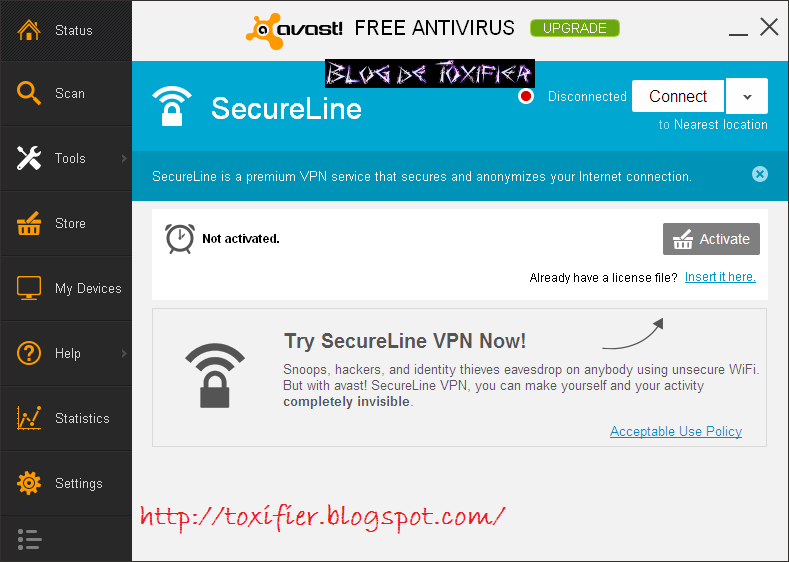Click the Scan magnifier icon
The width and height of the screenshot is (789, 562).
coord(29,93)
